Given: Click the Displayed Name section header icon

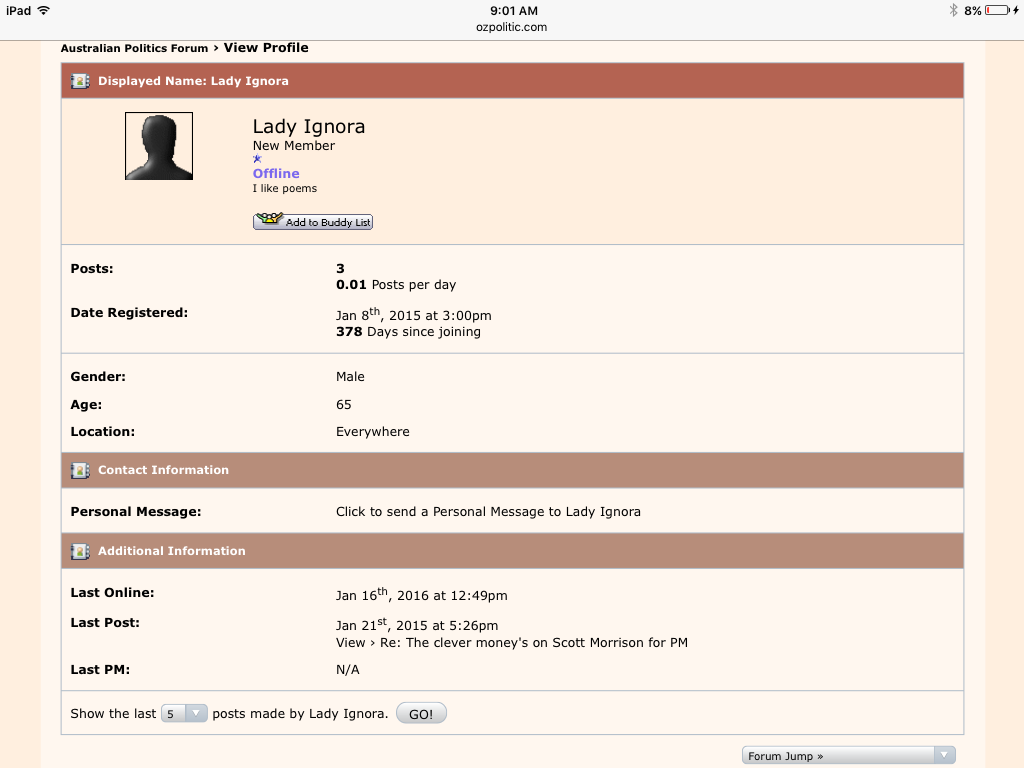Looking at the screenshot, I should (81, 81).
